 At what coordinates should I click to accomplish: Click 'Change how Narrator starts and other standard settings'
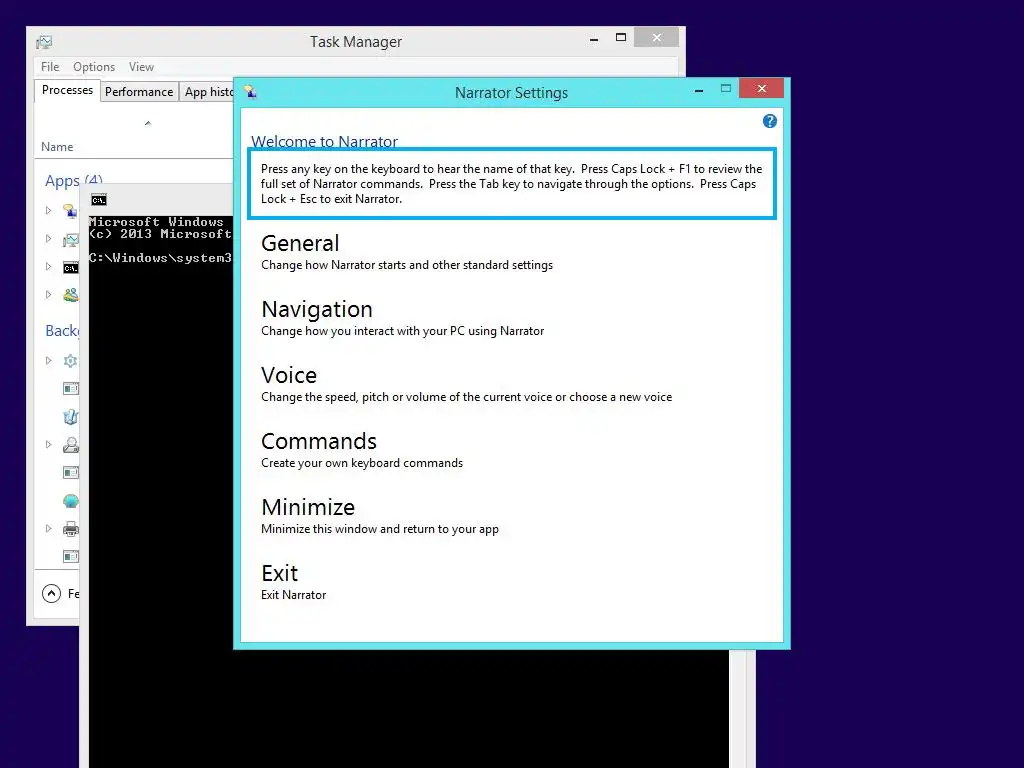pos(407,265)
